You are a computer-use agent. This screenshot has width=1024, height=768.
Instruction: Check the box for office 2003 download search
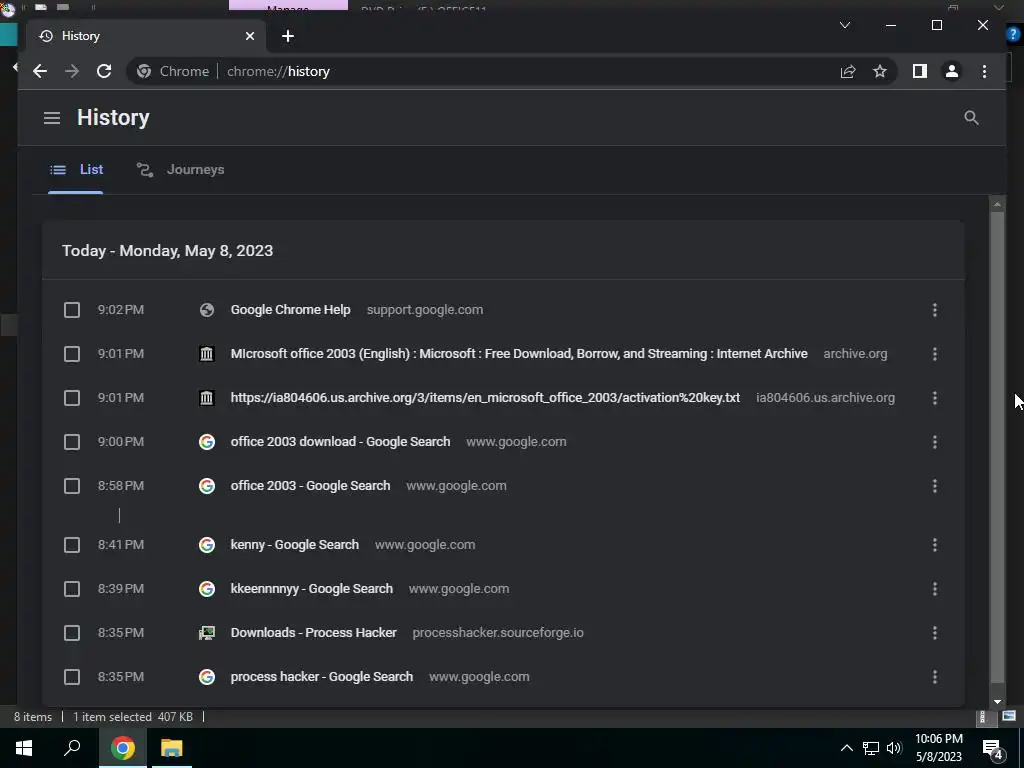pyautogui.click(x=72, y=442)
